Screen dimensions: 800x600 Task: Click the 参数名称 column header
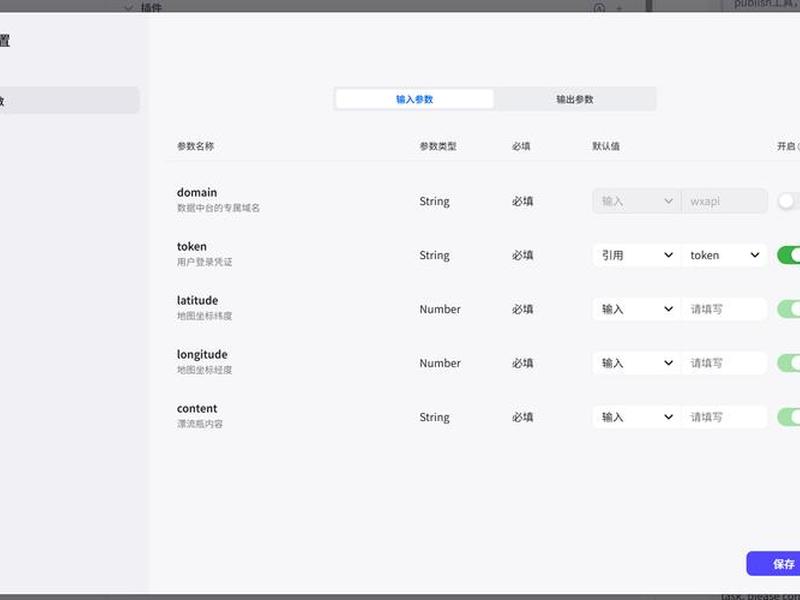tap(195, 146)
